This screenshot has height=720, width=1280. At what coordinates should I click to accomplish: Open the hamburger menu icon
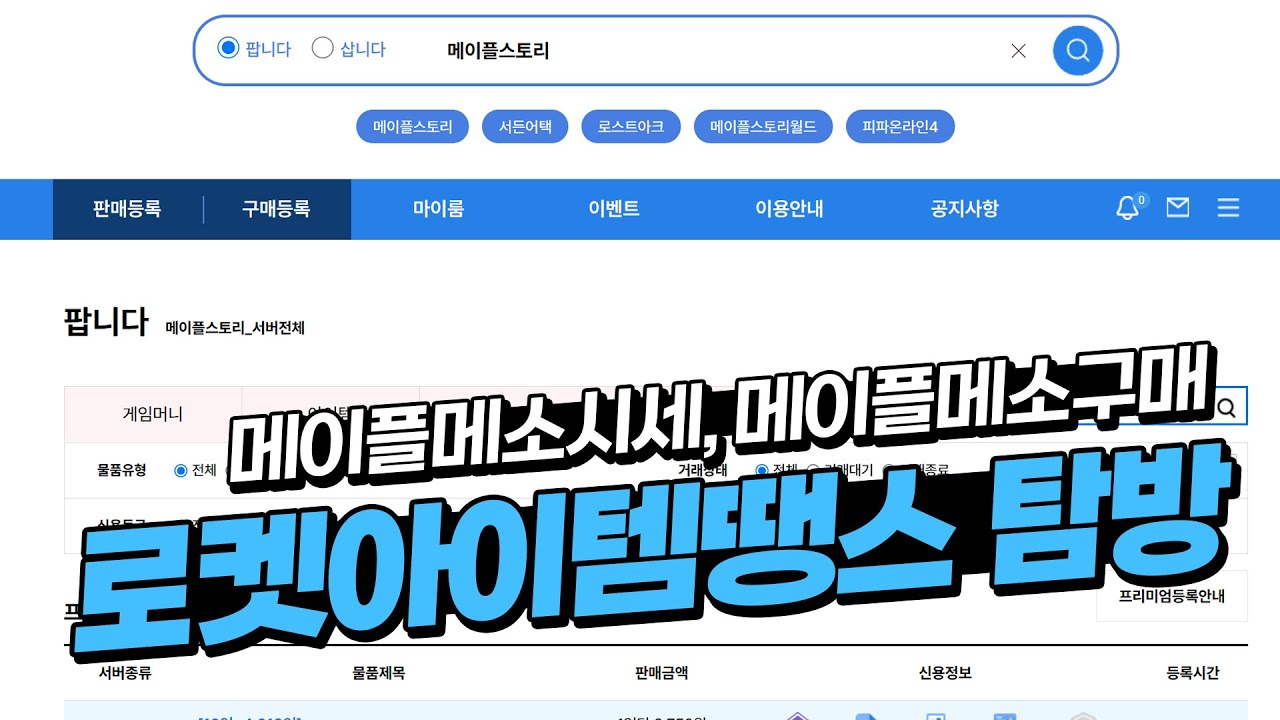[1228, 208]
